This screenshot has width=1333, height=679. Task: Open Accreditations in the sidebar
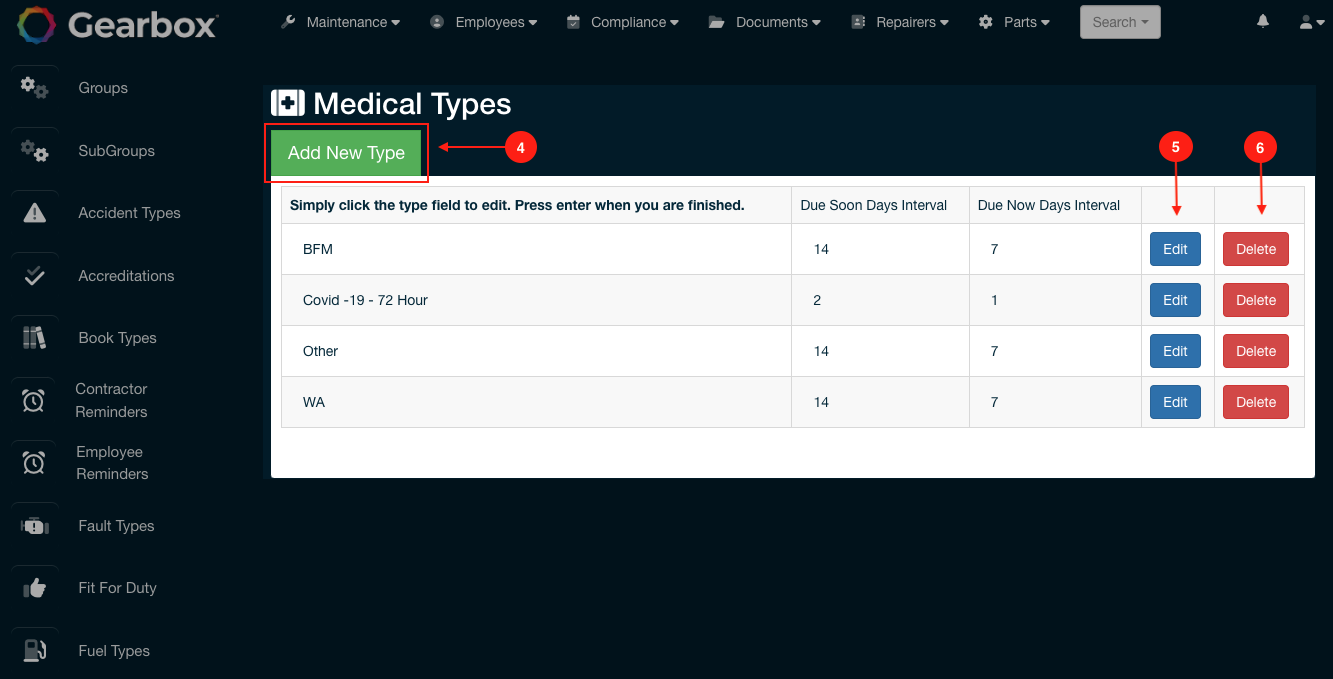pos(126,276)
